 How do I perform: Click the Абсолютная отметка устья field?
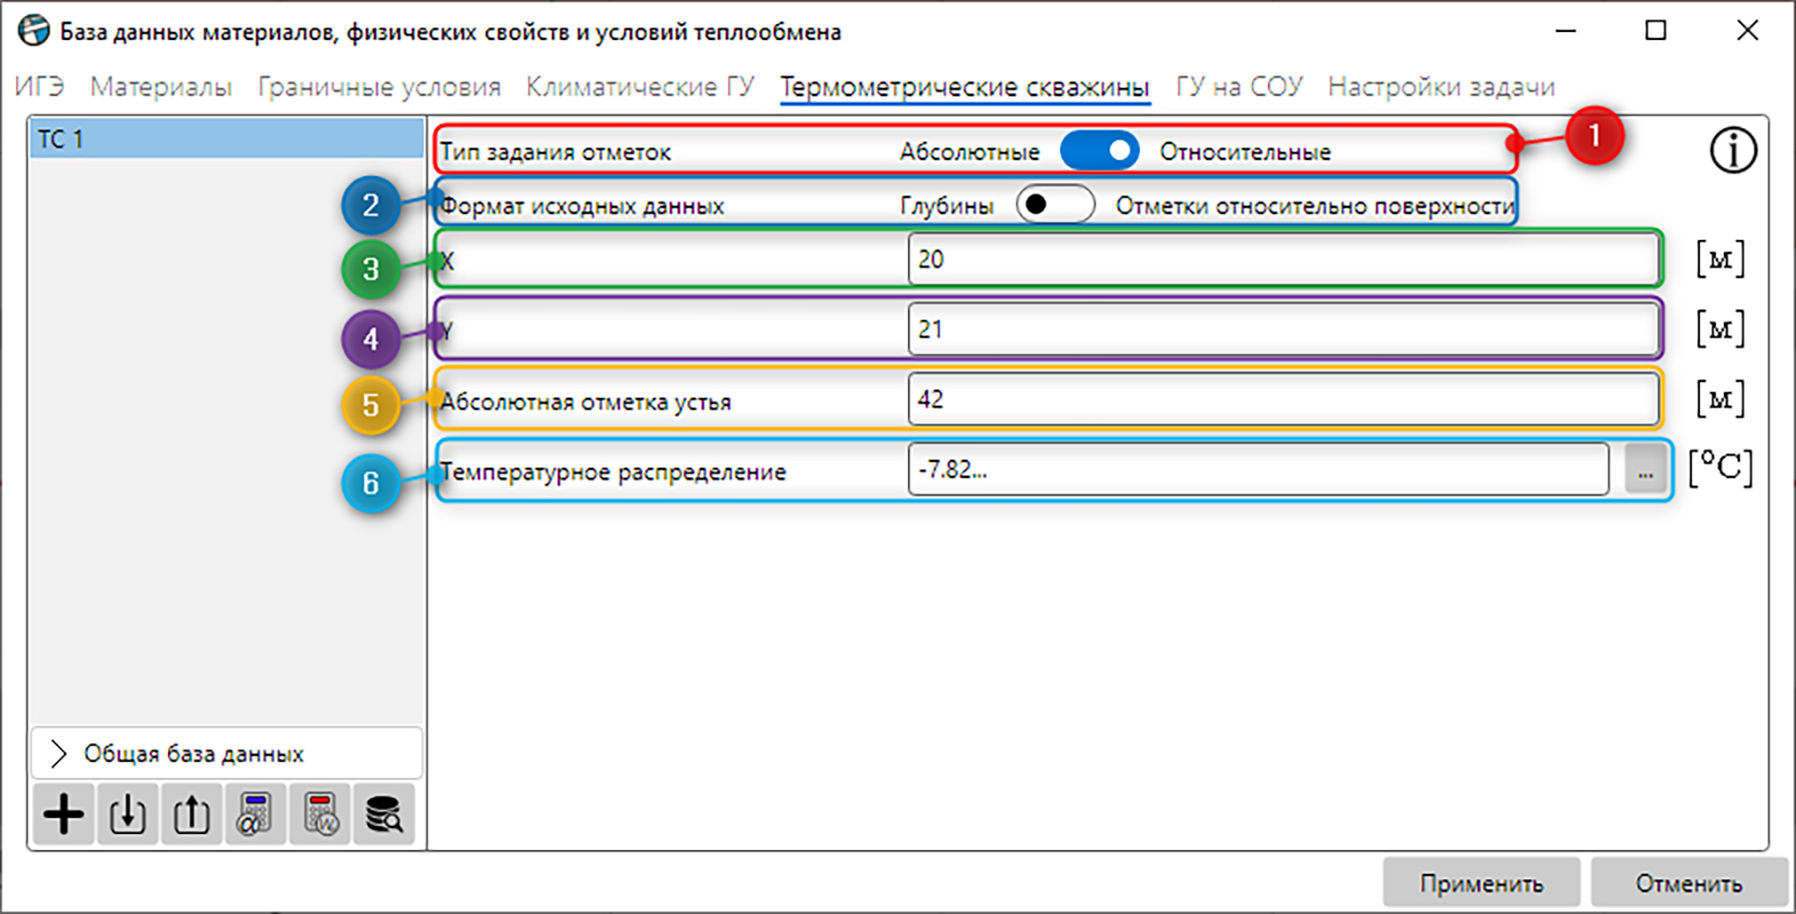coord(1283,399)
